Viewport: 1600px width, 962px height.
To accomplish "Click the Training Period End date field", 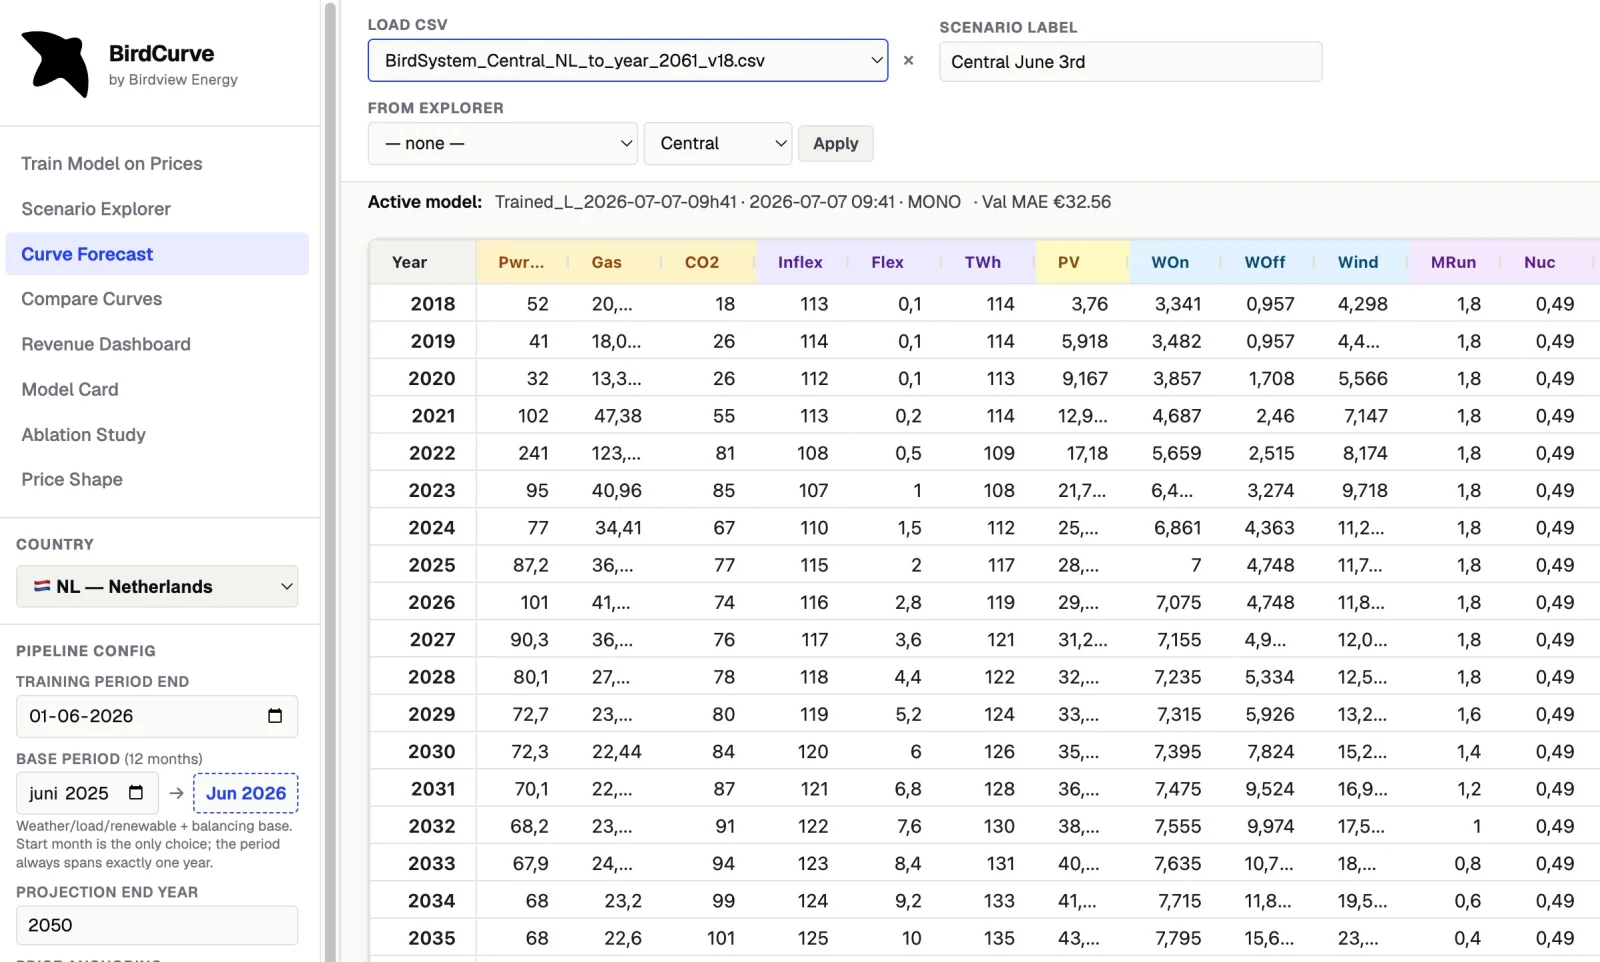I will (x=157, y=716).
